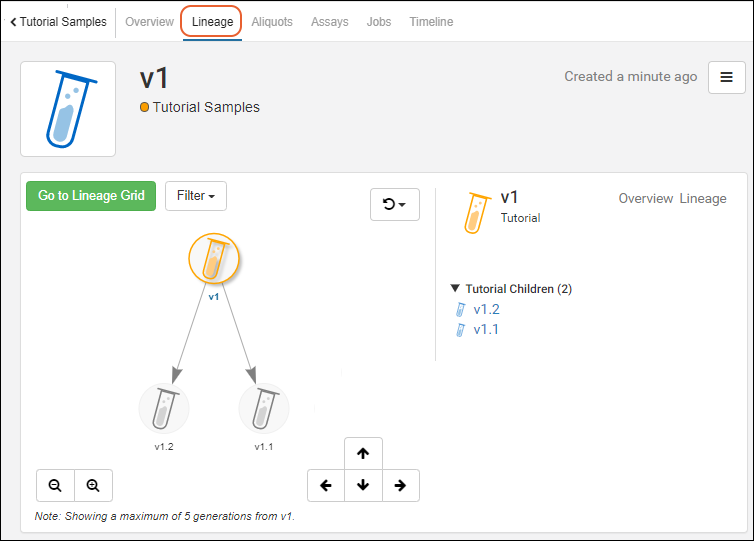Pan the lineage graph to the left
The width and height of the screenshot is (754, 541).
click(326, 485)
